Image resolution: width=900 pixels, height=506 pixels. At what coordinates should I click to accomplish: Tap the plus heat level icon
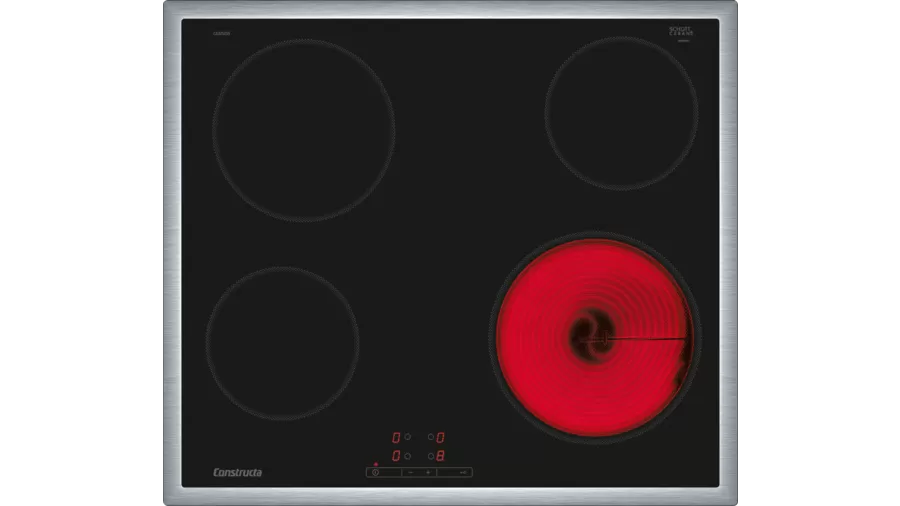tap(428, 472)
